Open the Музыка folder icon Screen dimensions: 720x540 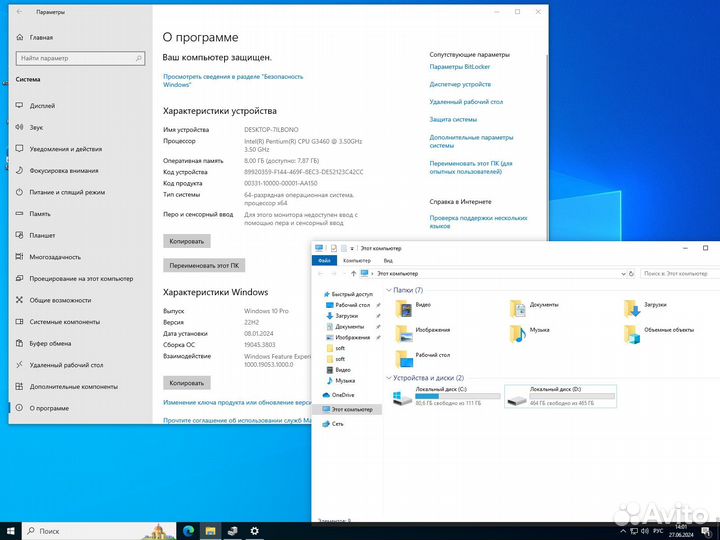tap(518, 334)
